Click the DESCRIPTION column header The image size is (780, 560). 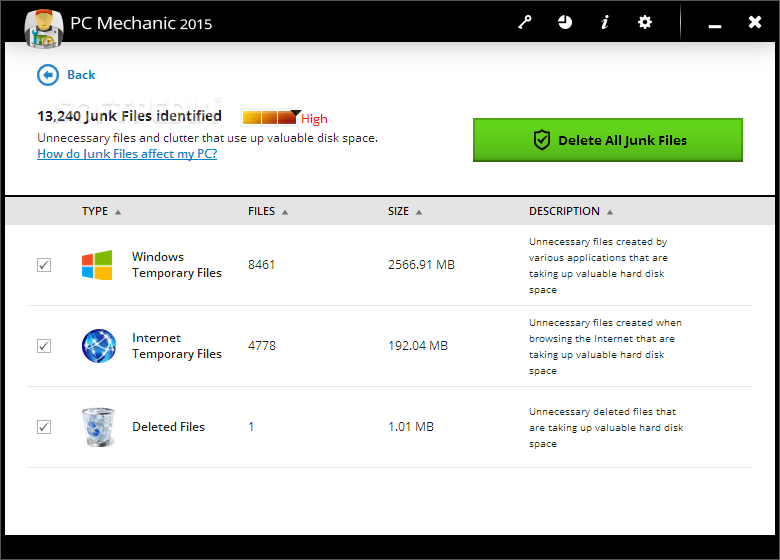click(564, 211)
